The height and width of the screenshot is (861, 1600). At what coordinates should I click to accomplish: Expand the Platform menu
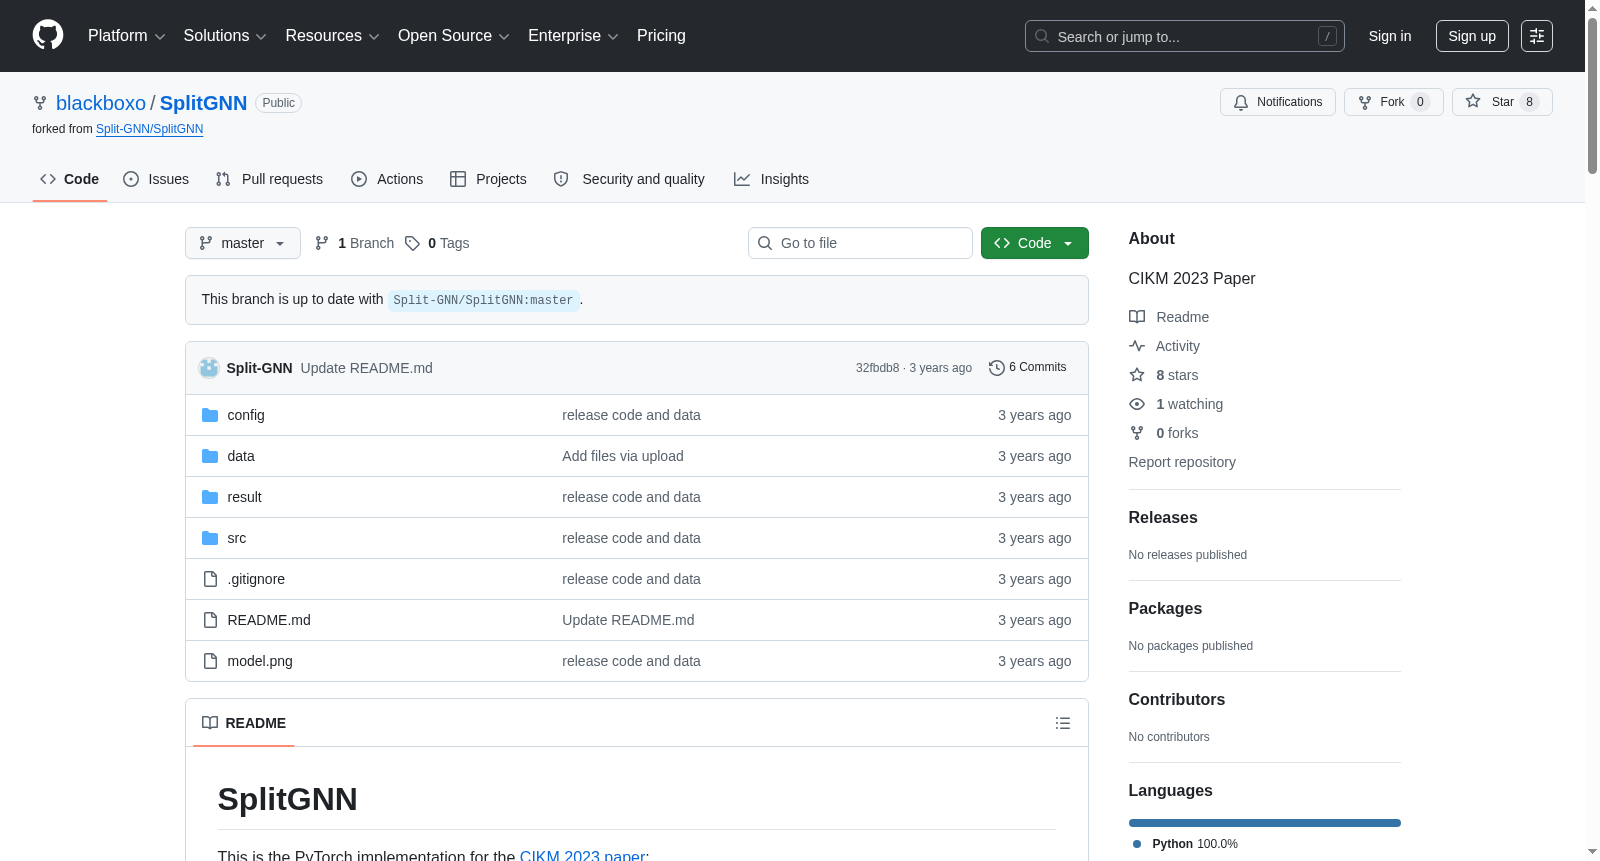127,36
